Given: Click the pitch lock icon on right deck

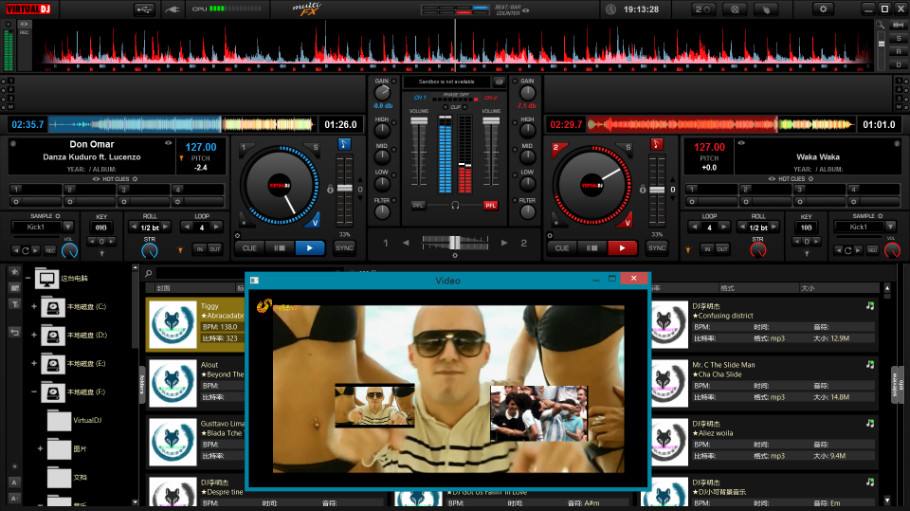Looking at the screenshot, I should tap(642, 189).
